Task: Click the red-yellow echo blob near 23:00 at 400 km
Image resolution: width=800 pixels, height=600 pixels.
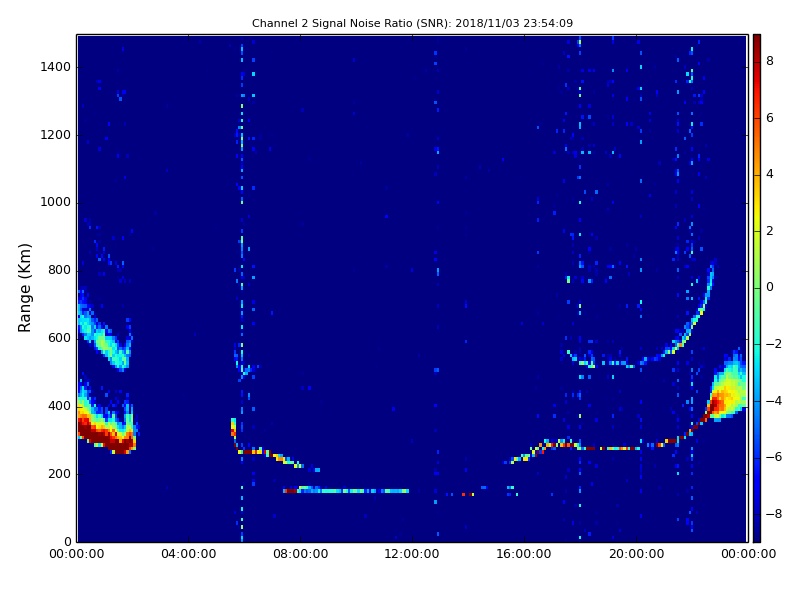Action: (727, 393)
